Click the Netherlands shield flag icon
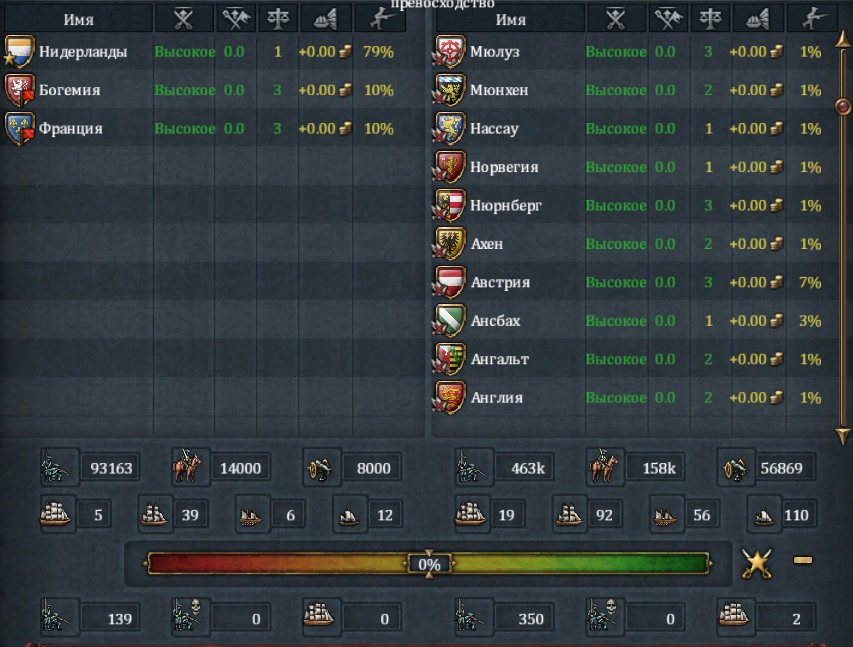This screenshot has width=853, height=647. click(19, 52)
